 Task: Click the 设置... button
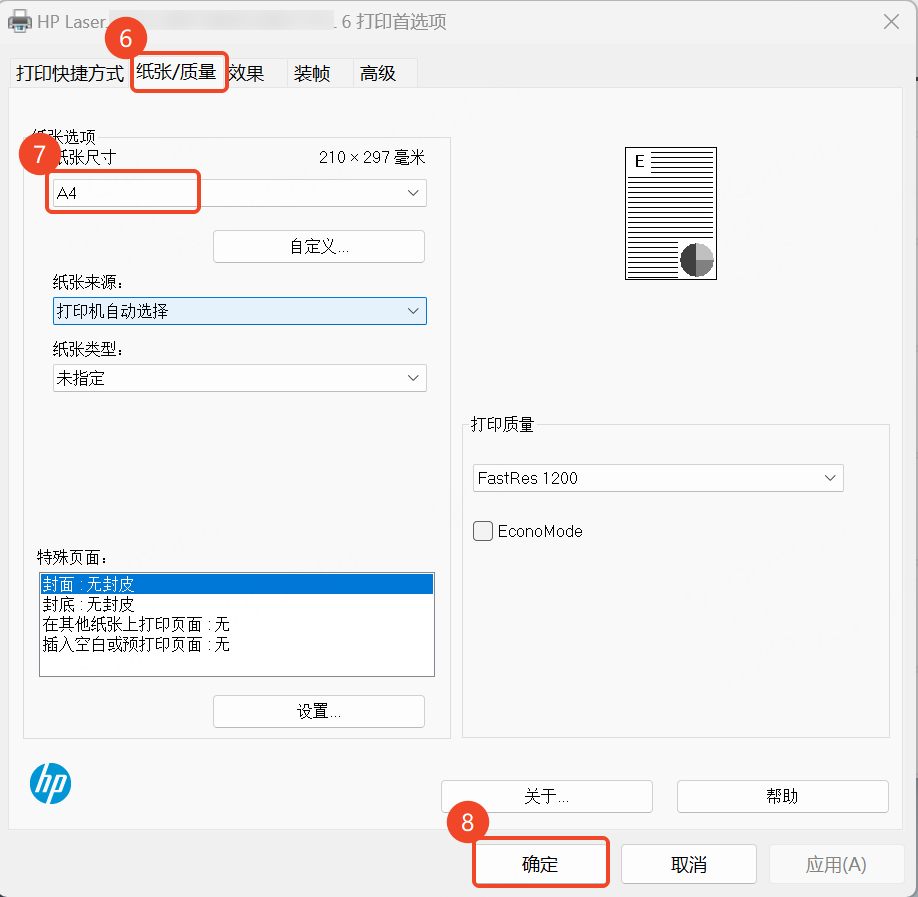(319, 711)
